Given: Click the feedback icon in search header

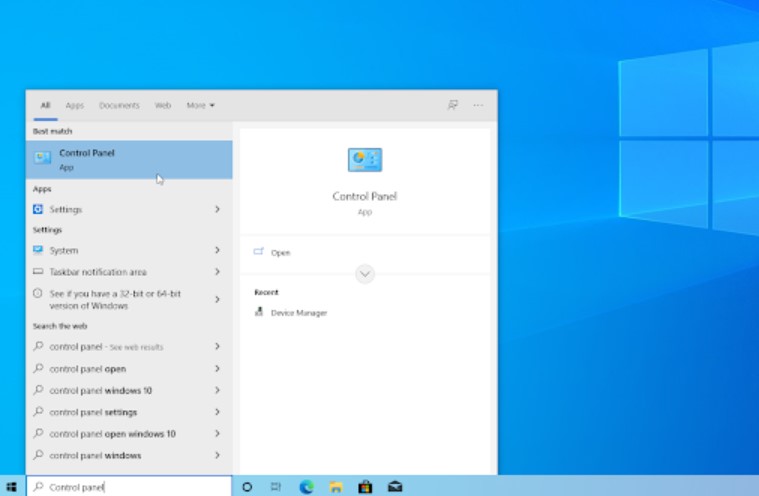Looking at the screenshot, I should 453,105.
